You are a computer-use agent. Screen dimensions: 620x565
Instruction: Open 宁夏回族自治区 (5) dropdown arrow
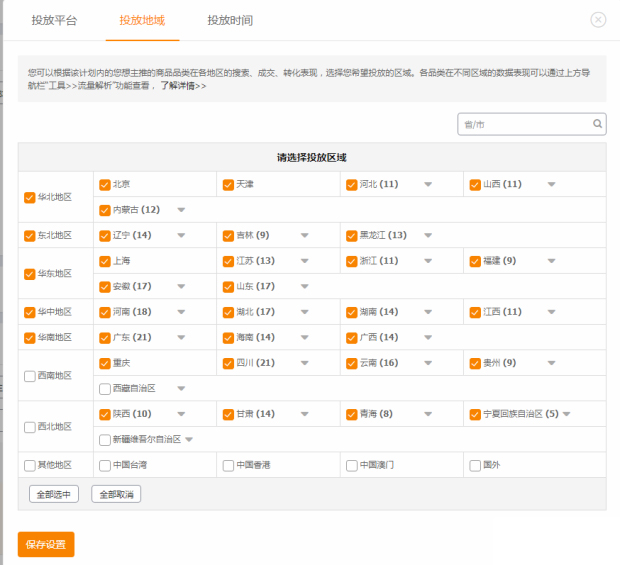tap(567, 414)
